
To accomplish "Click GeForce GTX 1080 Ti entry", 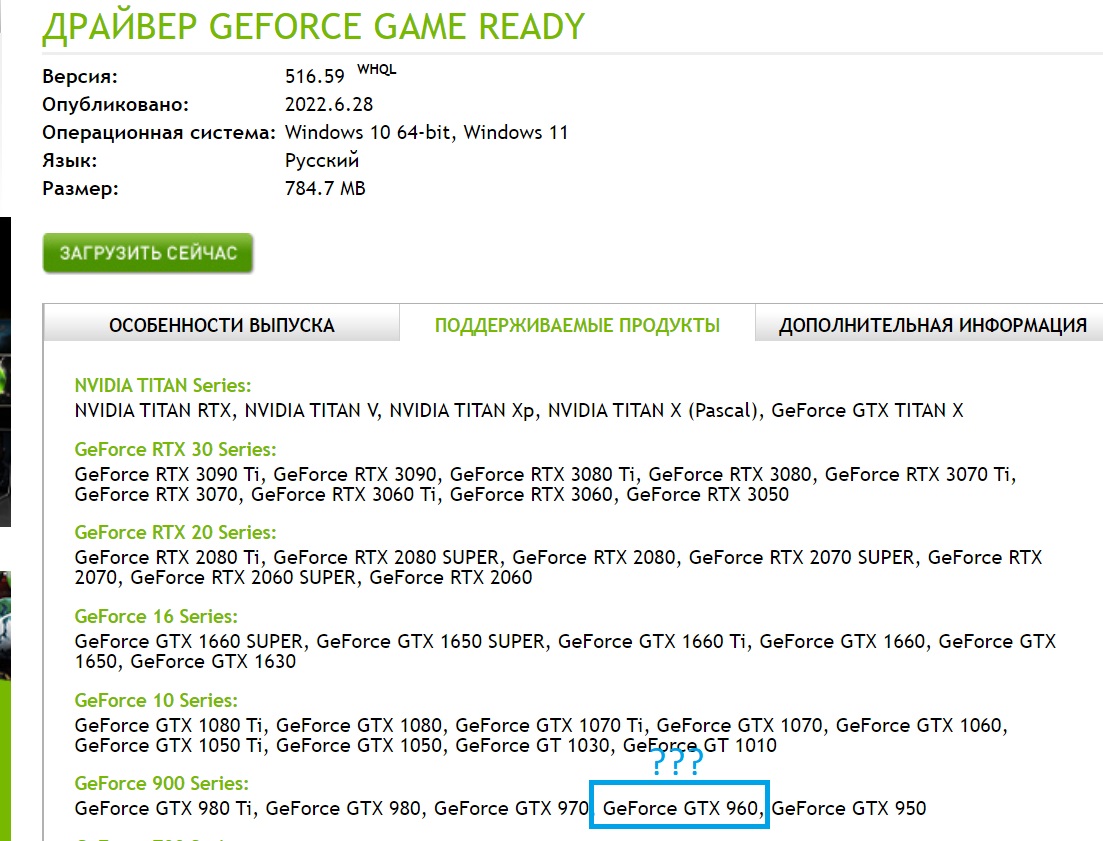I will click(168, 726).
